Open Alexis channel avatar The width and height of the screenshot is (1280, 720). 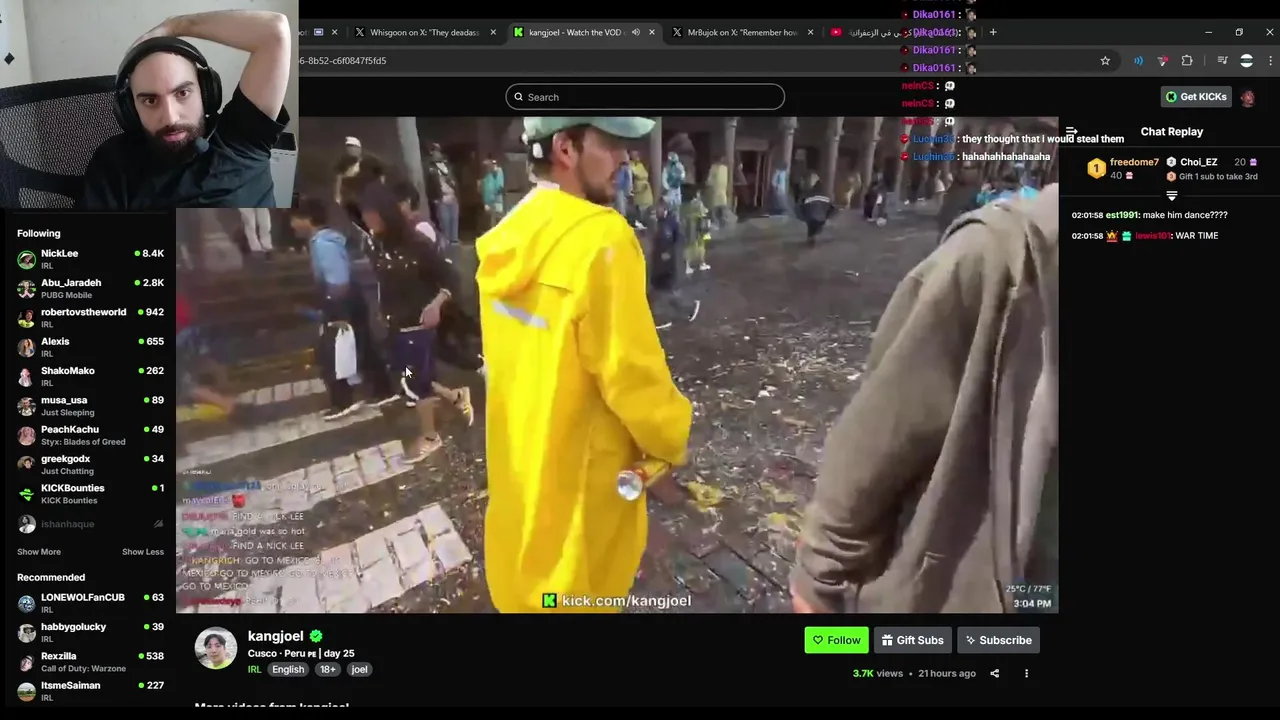point(27,348)
